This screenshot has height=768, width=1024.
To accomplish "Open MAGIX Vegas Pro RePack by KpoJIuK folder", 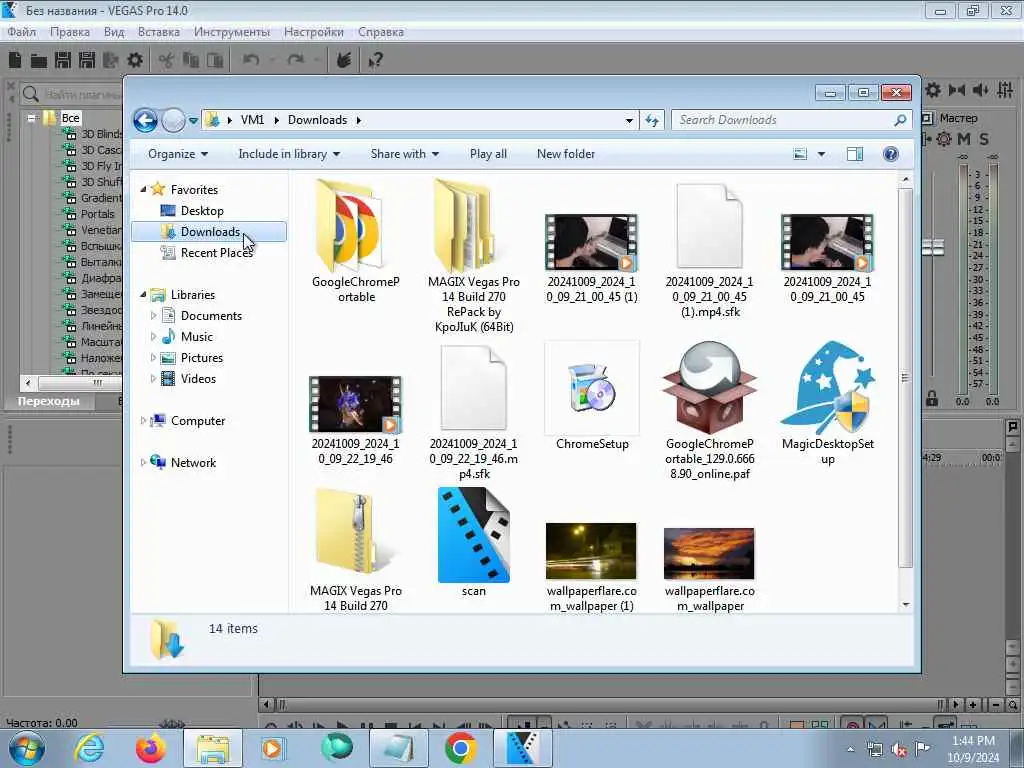I will coord(473,256).
